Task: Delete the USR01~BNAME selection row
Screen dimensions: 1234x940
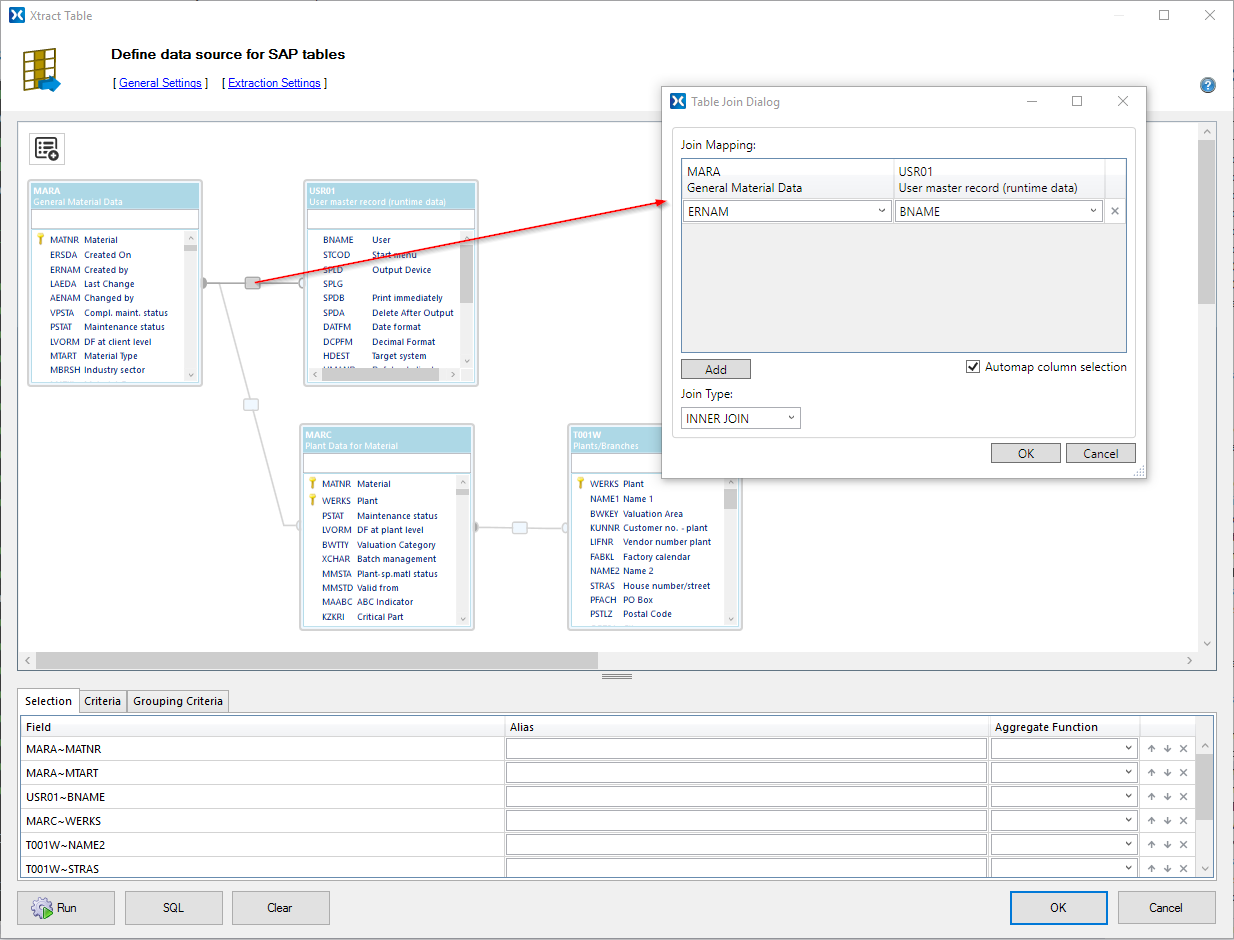Action: pyautogui.click(x=1183, y=797)
